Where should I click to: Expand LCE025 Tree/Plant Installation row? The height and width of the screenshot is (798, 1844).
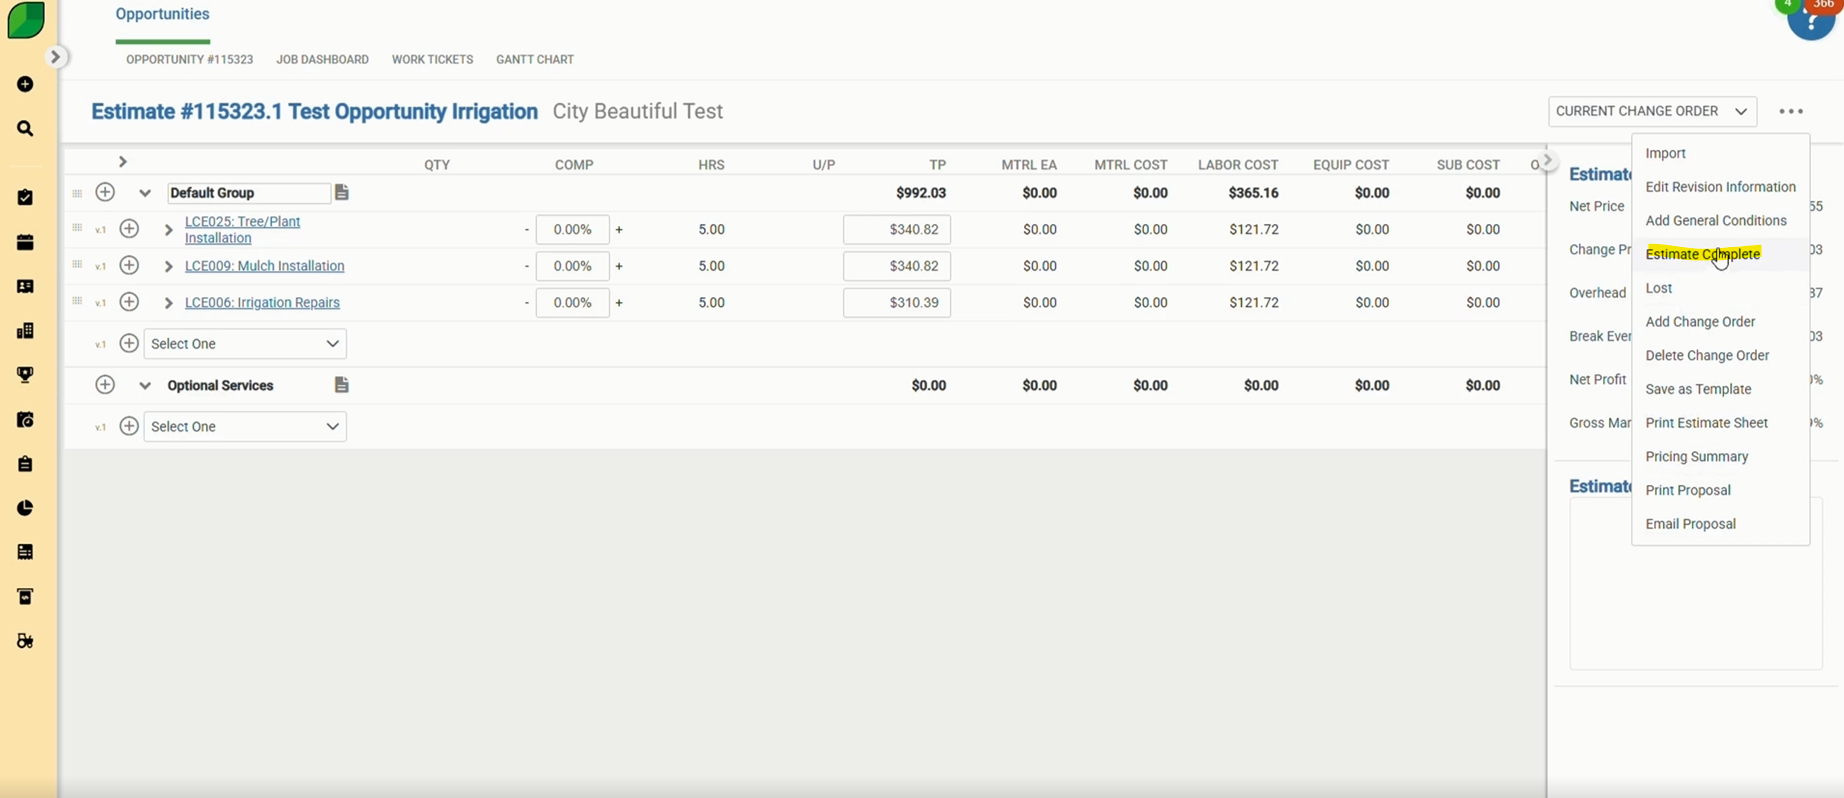click(168, 230)
